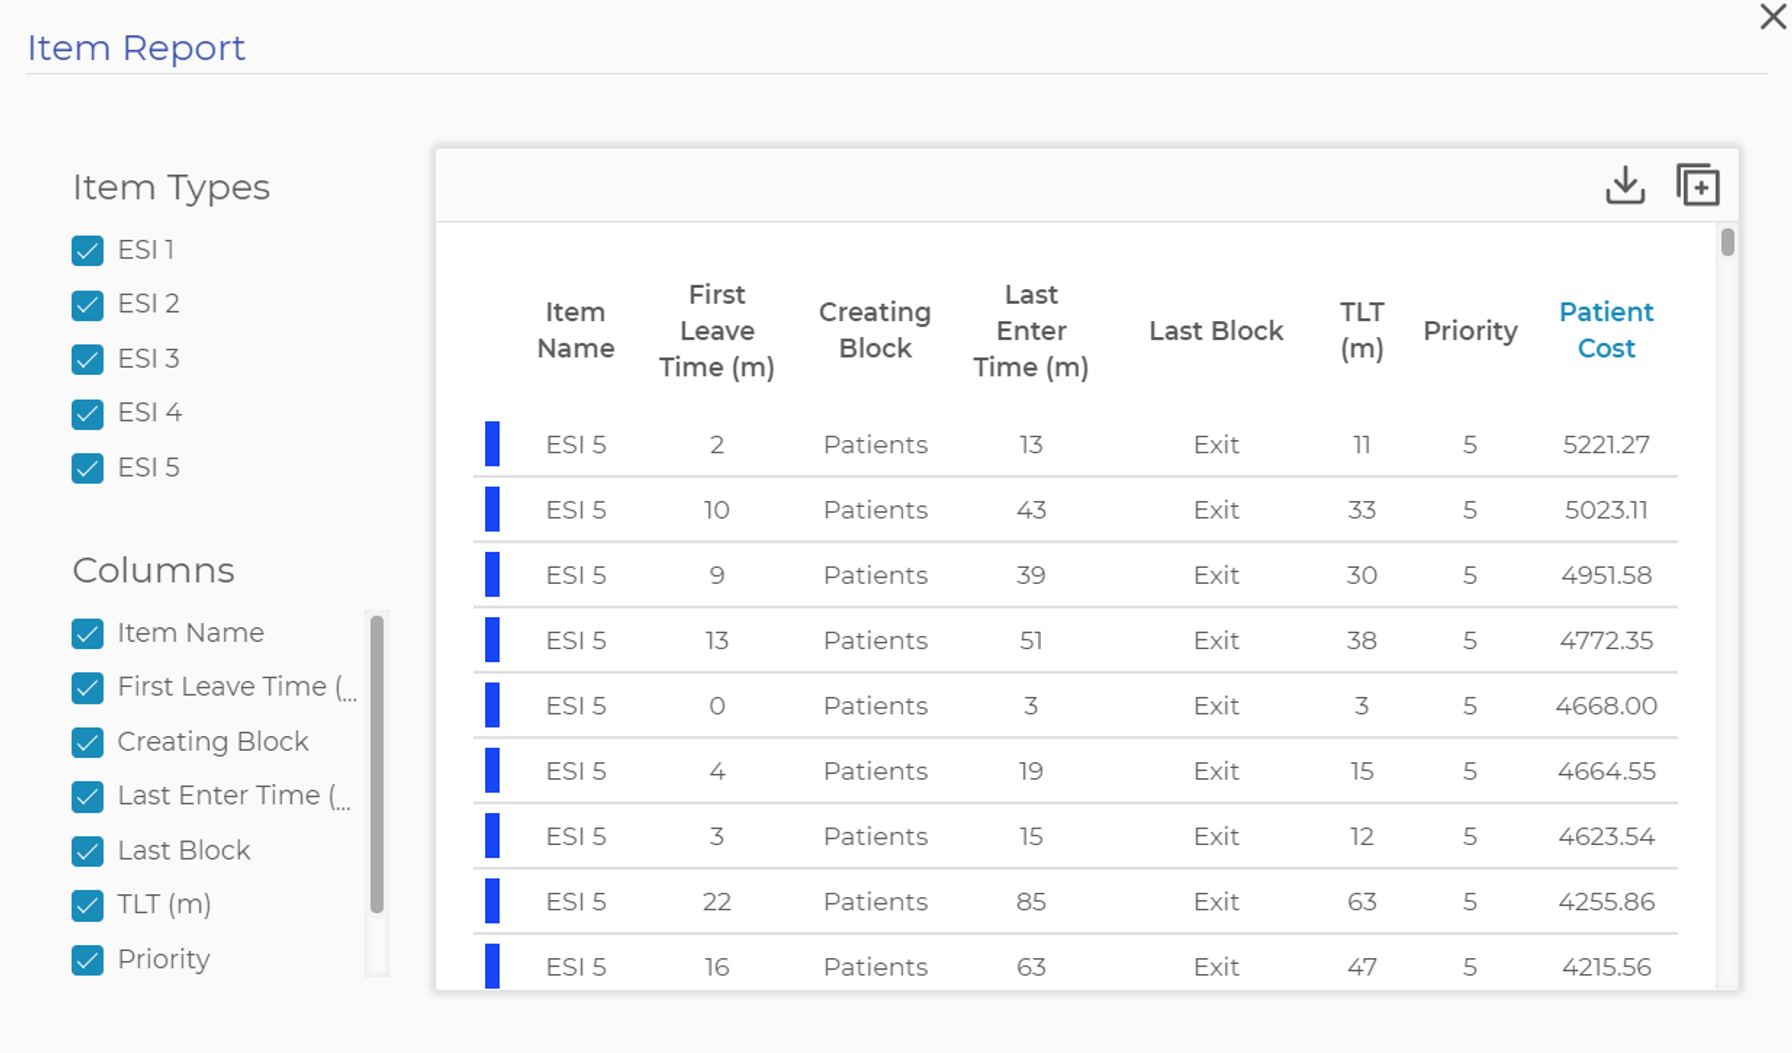Viewport: 1792px width, 1053px height.
Task: Uncheck the ESI 1 item type
Action: (88, 250)
